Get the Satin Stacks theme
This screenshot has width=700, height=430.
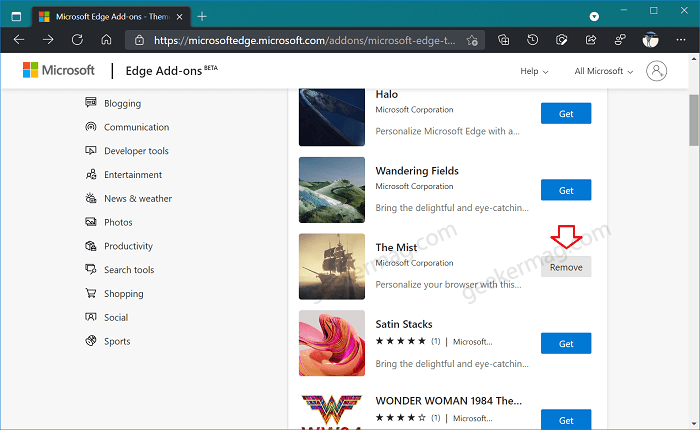(566, 343)
